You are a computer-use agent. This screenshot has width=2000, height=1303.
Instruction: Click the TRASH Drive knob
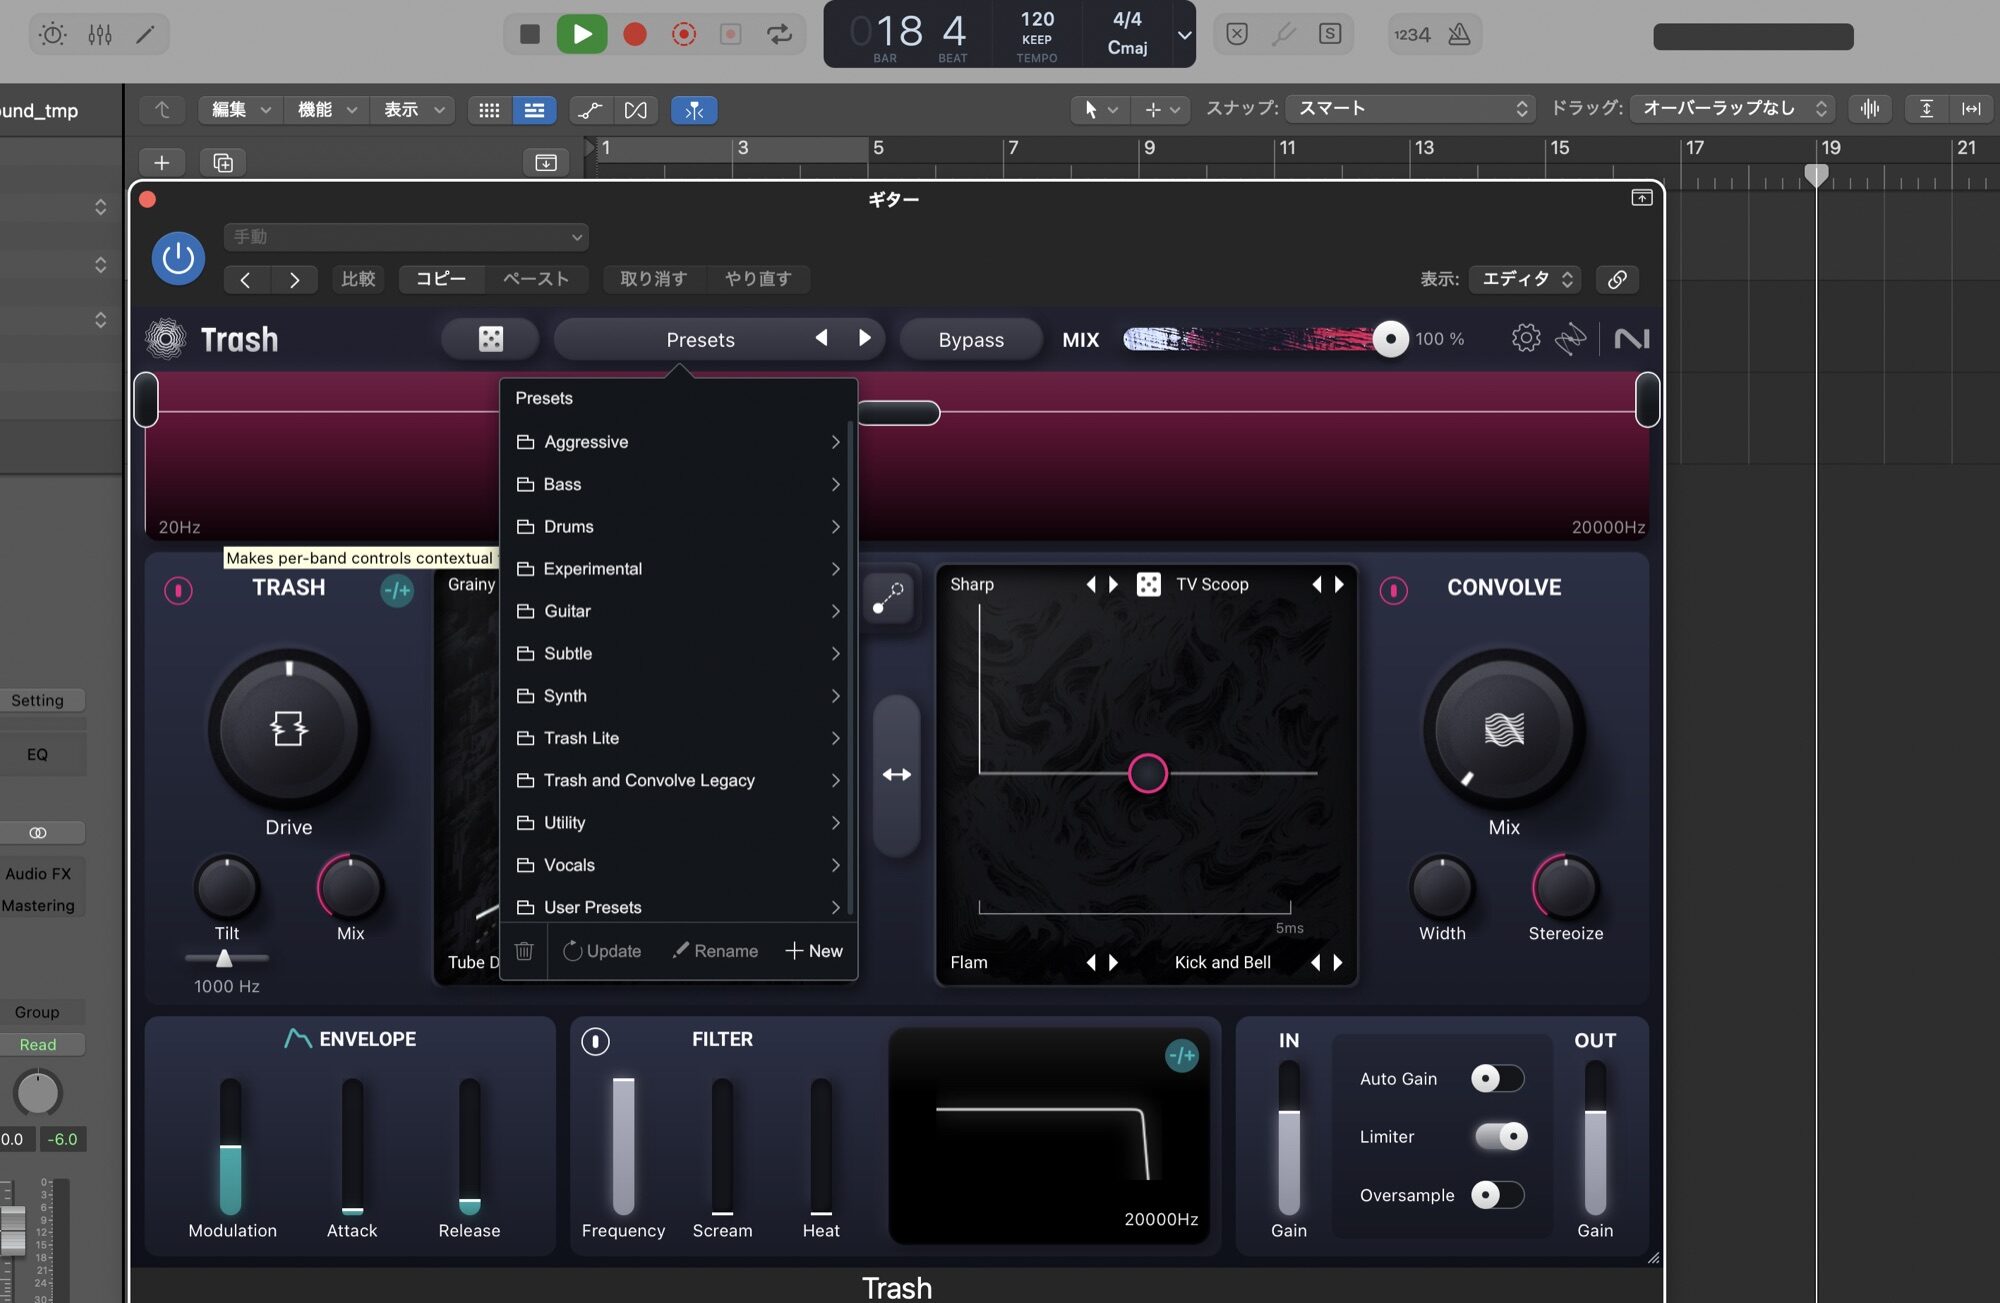click(x=289, y=729)
